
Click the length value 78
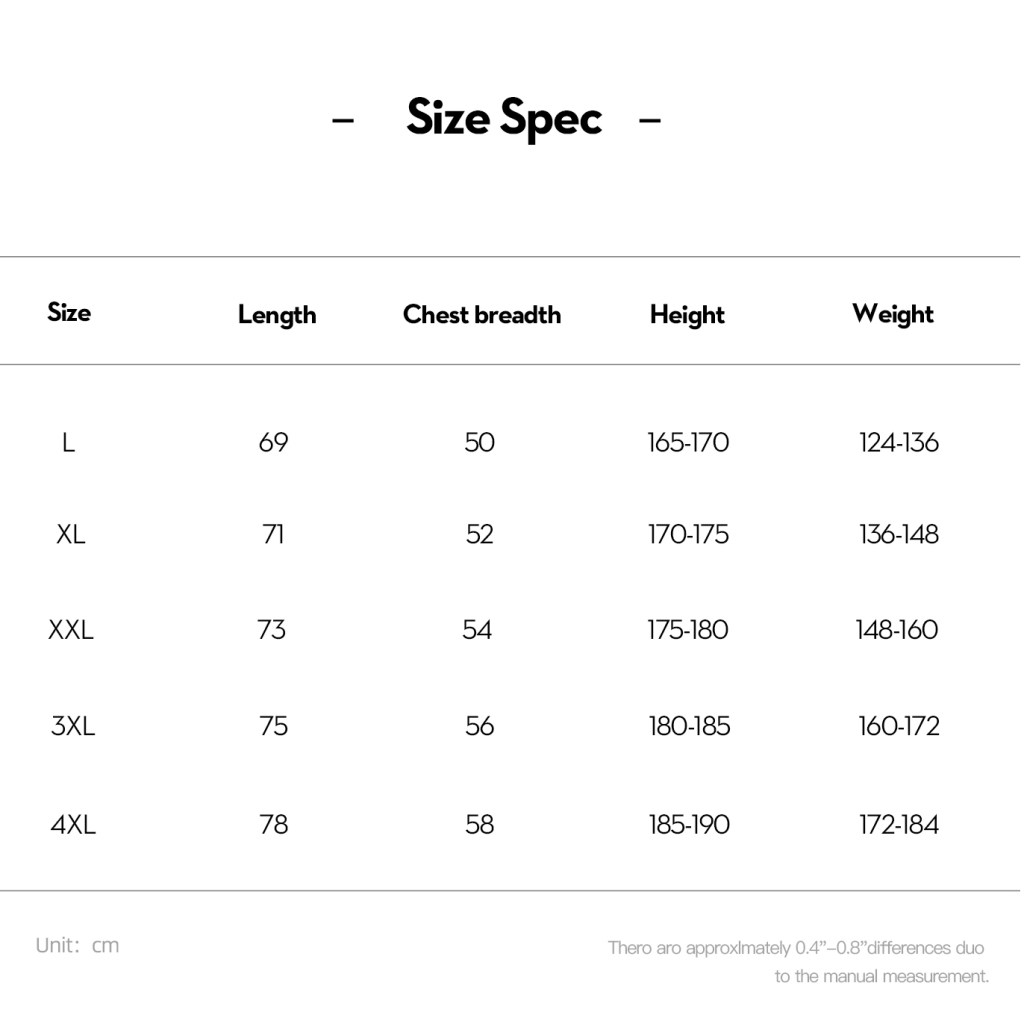point(274,824)
